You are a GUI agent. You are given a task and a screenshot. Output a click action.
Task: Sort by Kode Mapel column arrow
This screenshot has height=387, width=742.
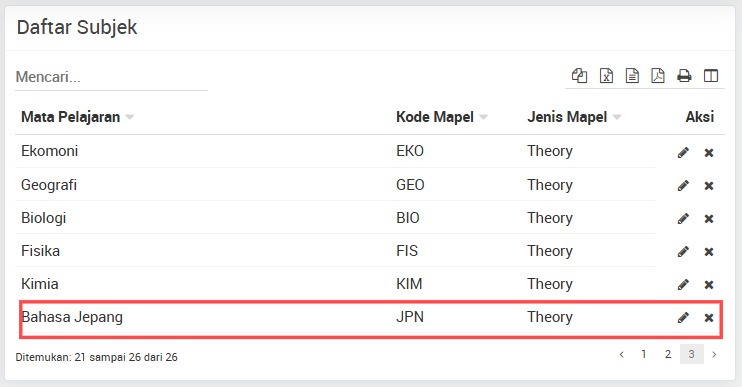click(483, 117)
